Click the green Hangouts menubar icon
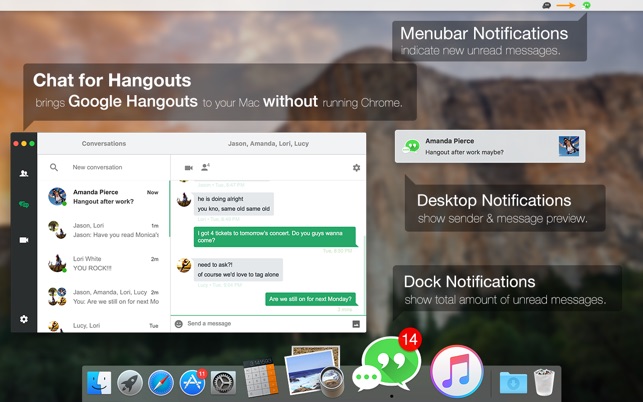Image resolution: width=643 pixels, height=402 pixels. pyautogui.click(x=586, y=5)
